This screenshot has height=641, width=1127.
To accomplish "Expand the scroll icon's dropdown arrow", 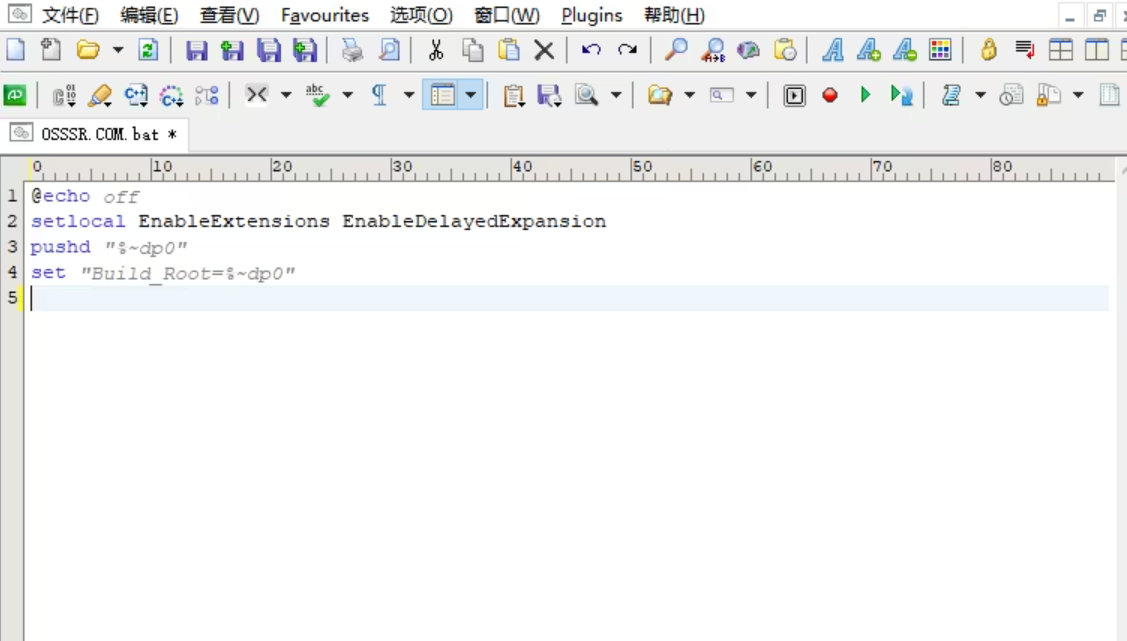I will (x=980, y=95).
